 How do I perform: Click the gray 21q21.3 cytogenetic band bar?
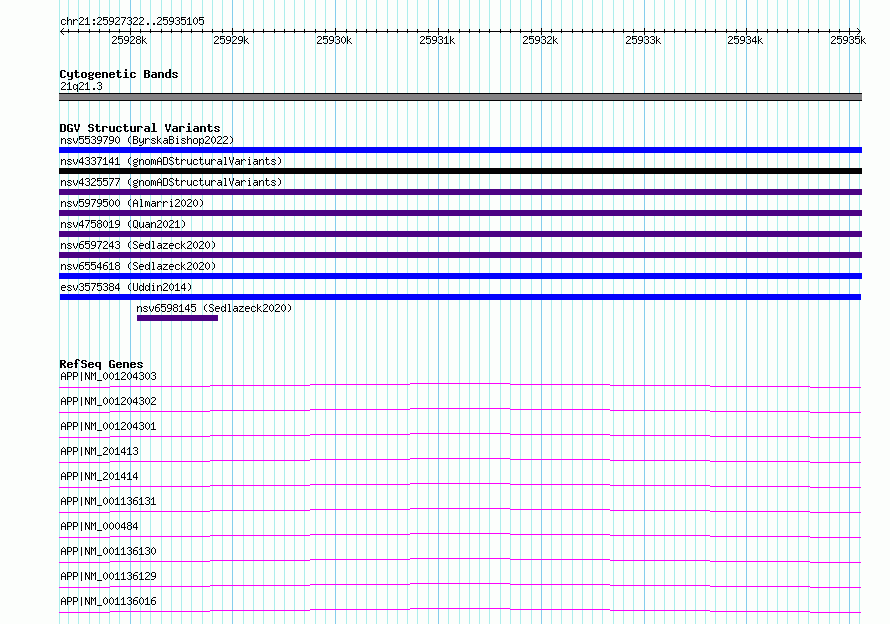click(460, 97)
